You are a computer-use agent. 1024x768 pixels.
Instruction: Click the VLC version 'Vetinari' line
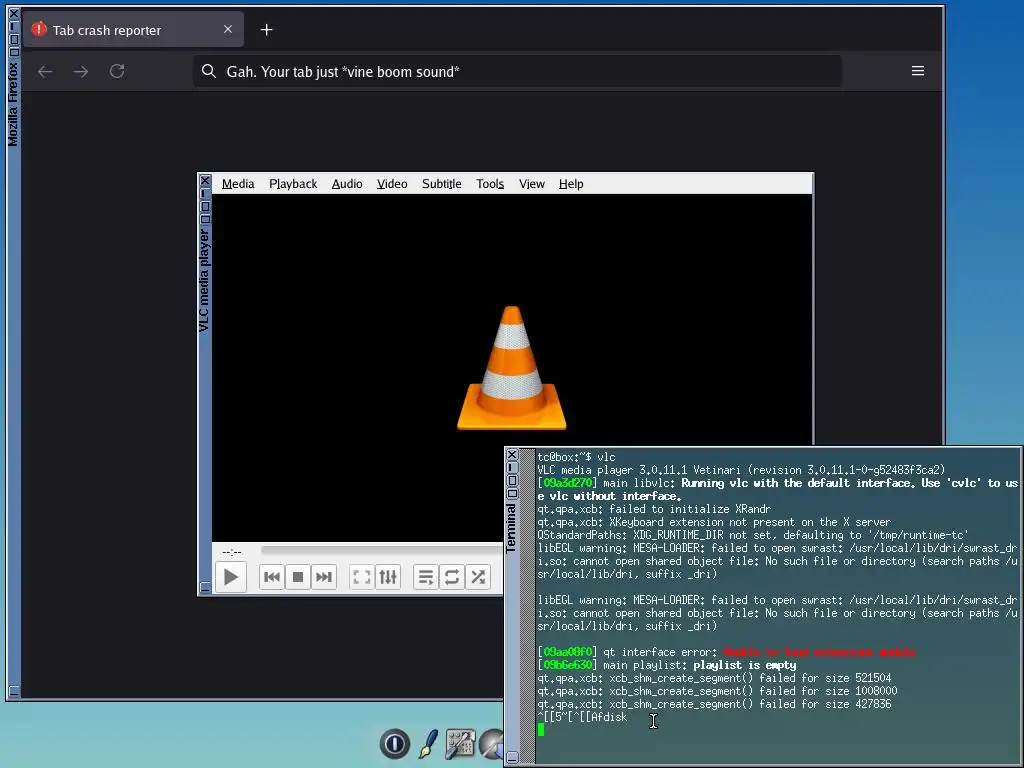(741, 470)
